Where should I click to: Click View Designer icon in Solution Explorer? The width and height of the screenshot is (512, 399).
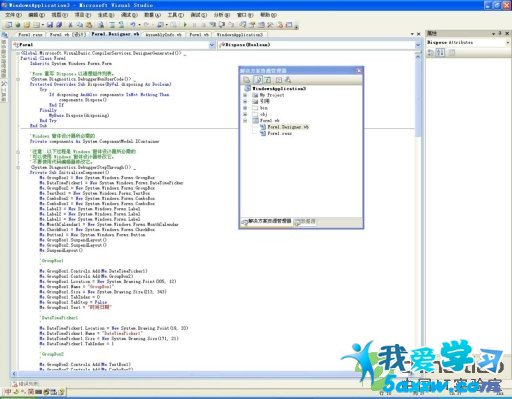288,80
